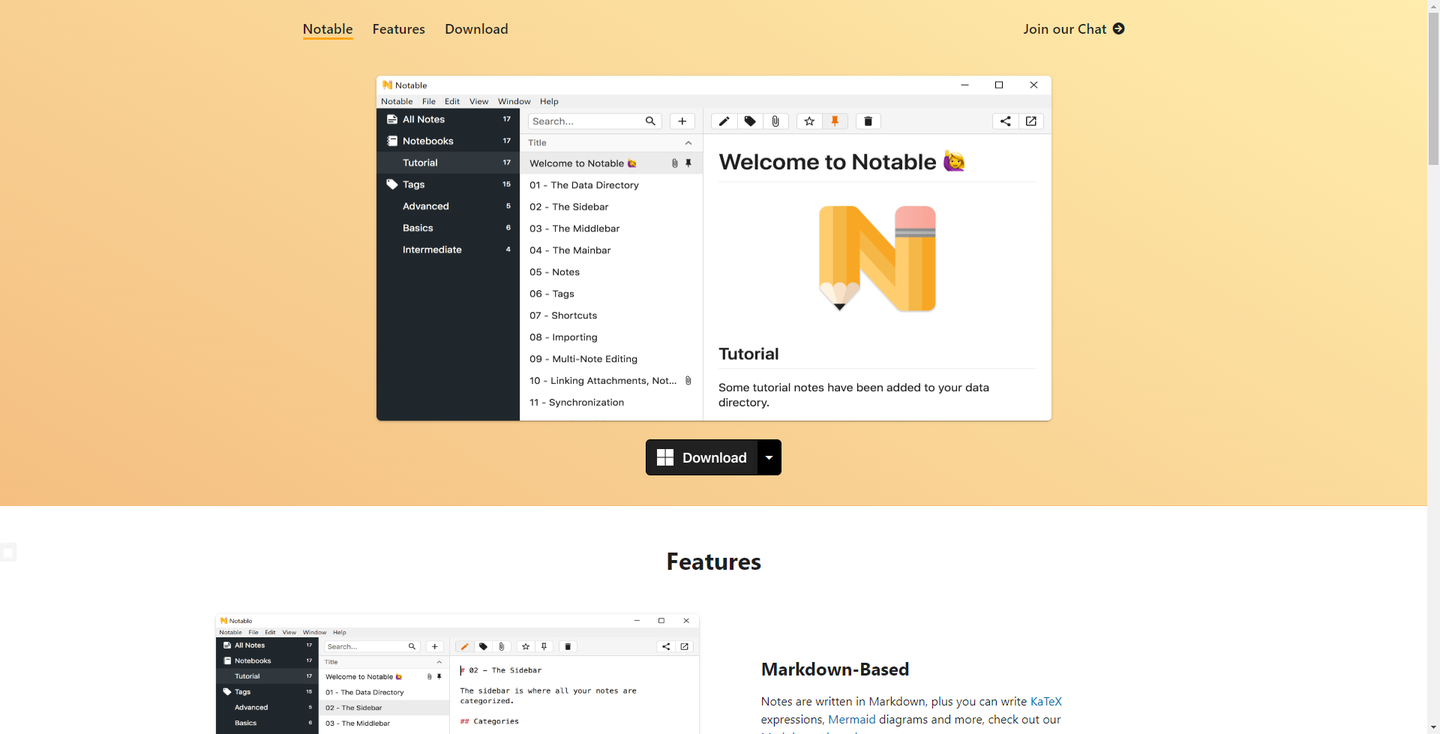Screen dimensions: 1440x734
Task: Click the paperclip on the "10 - Linking Attachments" row
Action: pos(688,381)
